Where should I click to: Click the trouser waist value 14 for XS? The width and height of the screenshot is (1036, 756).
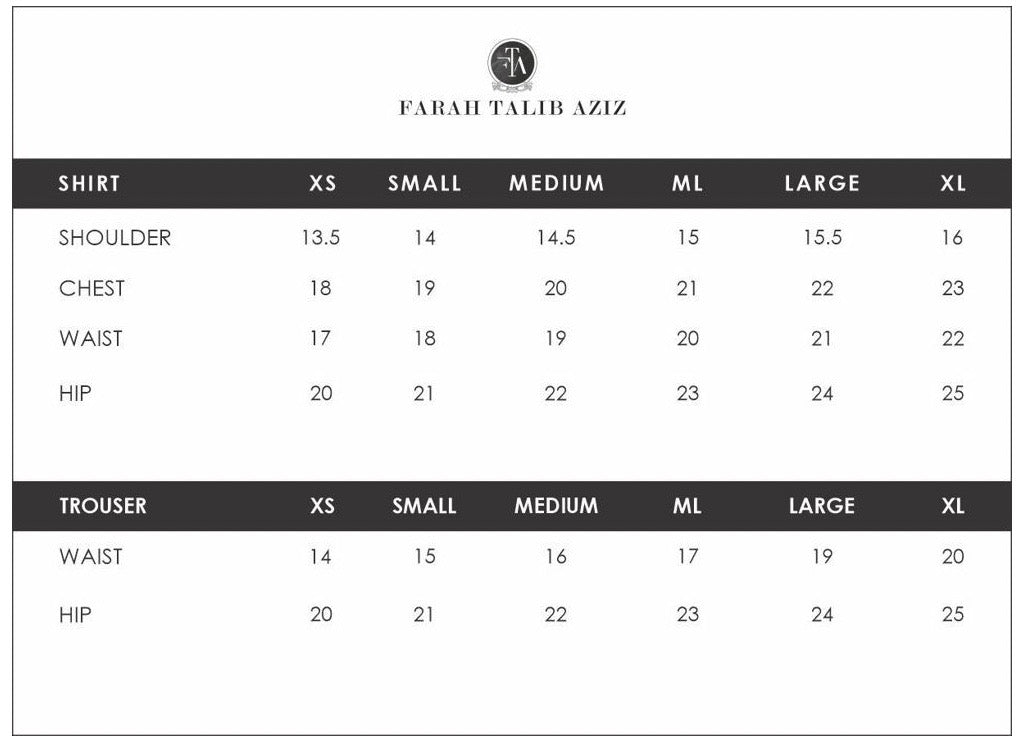320,557
